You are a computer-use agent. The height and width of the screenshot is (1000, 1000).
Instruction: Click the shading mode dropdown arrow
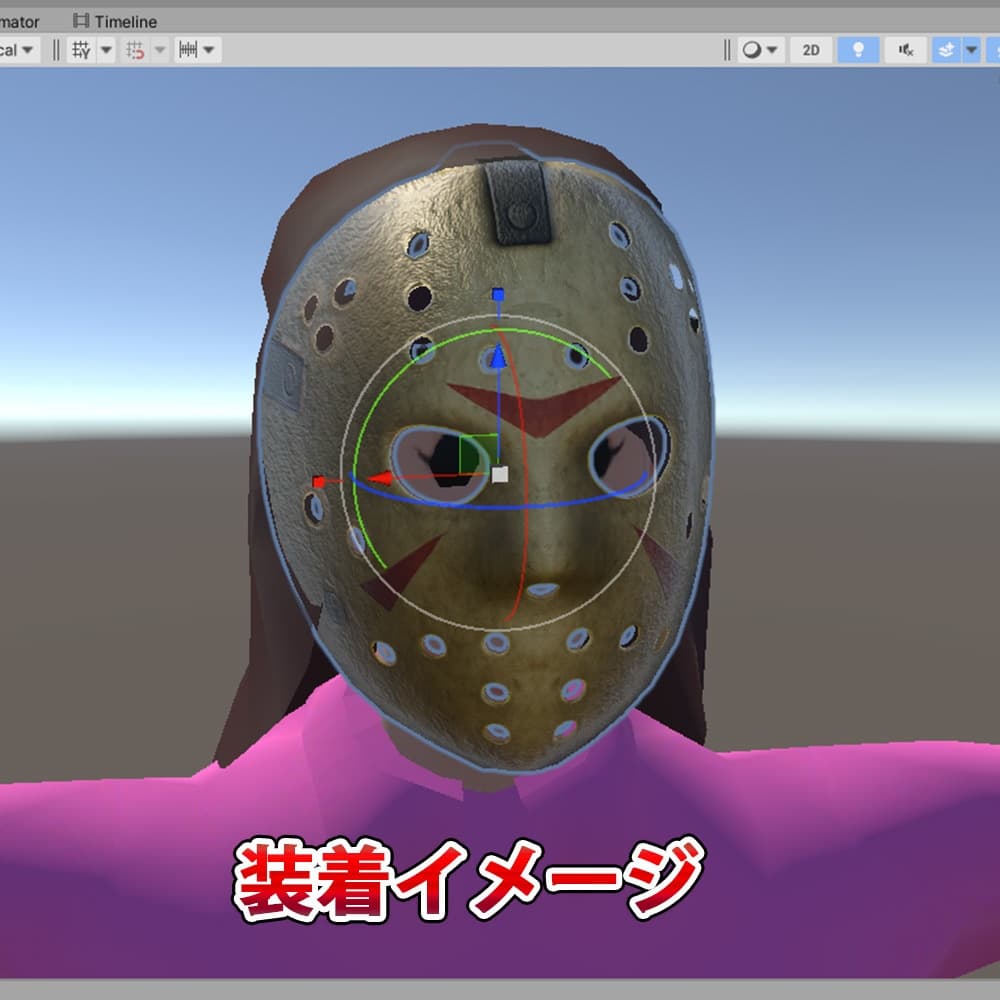[772, 49]
